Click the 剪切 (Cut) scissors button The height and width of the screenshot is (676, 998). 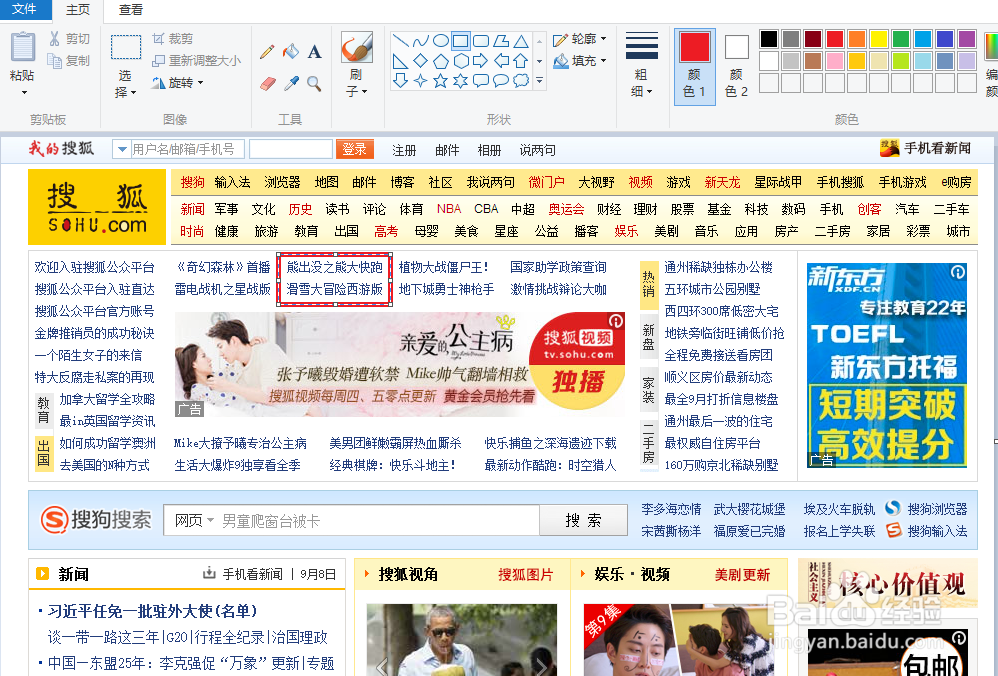click(x=69, y=39)
